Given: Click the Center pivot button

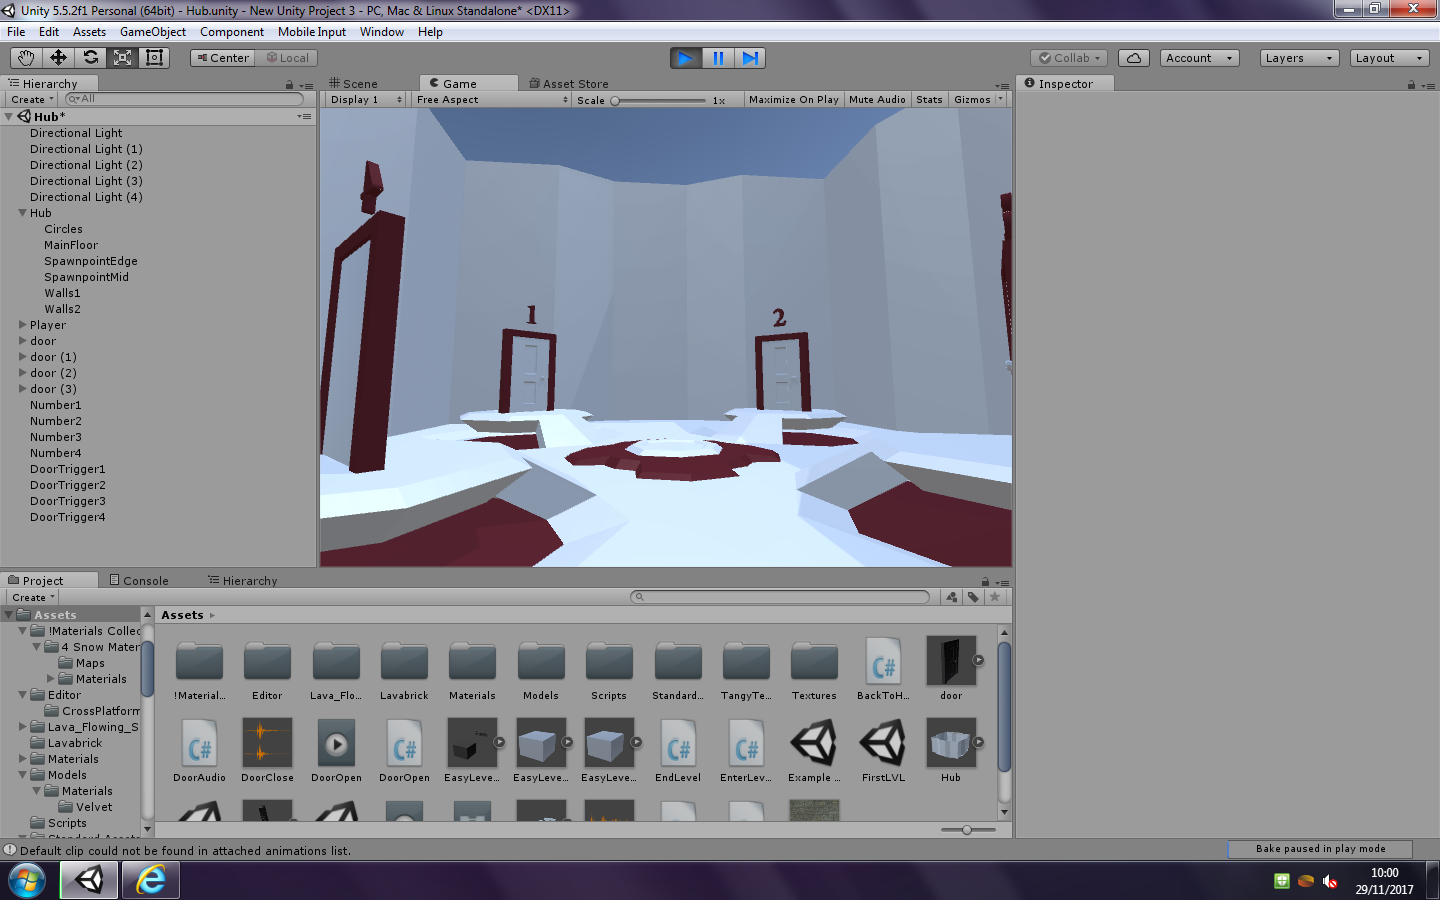Looking at the screenshot, I should [221, 57].
